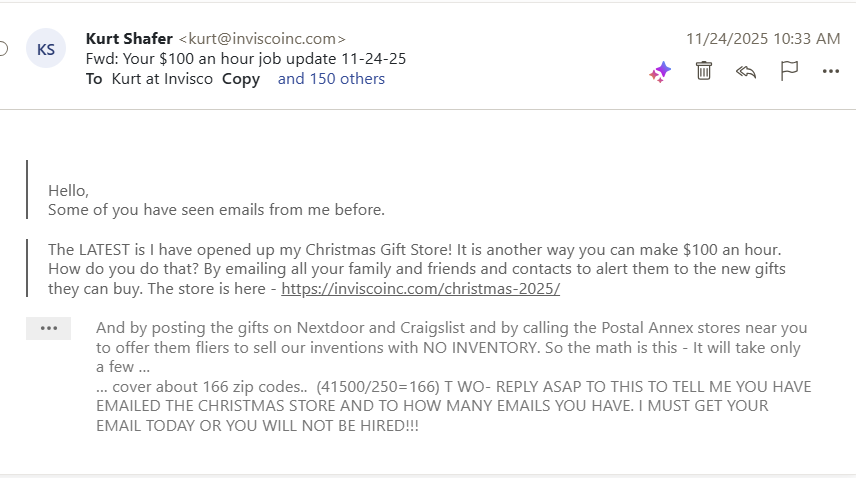The height and width of the screenshot is (478, 856).
Task: Click the paragraph starting "The LATEST is"
Action: [414, 249]
